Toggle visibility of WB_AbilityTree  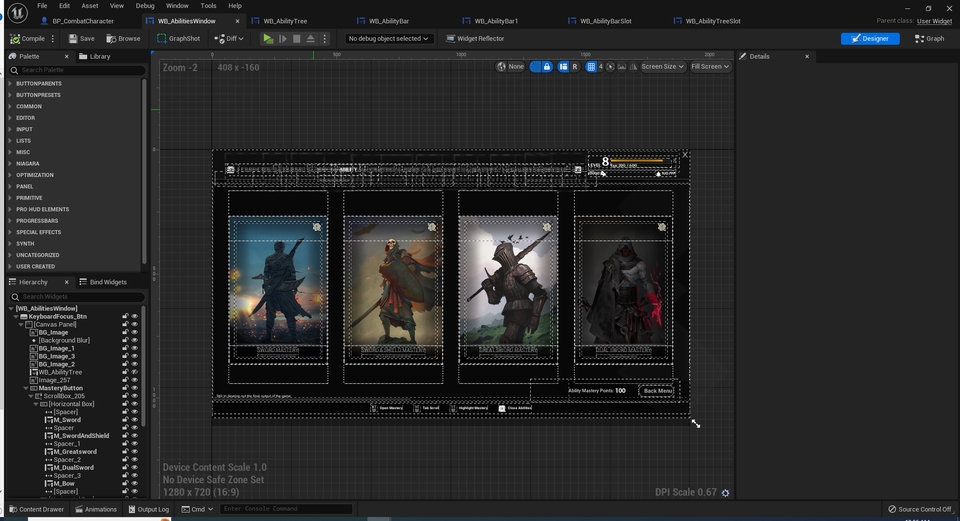click(x=135, y=372)
